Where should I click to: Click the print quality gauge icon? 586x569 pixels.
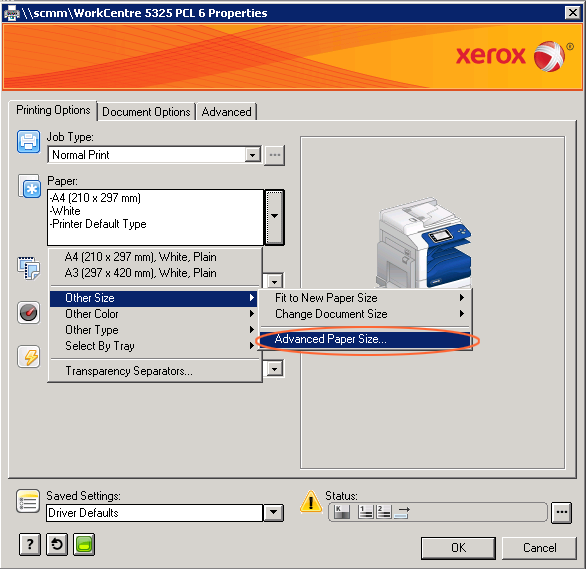tap(28, 312)
